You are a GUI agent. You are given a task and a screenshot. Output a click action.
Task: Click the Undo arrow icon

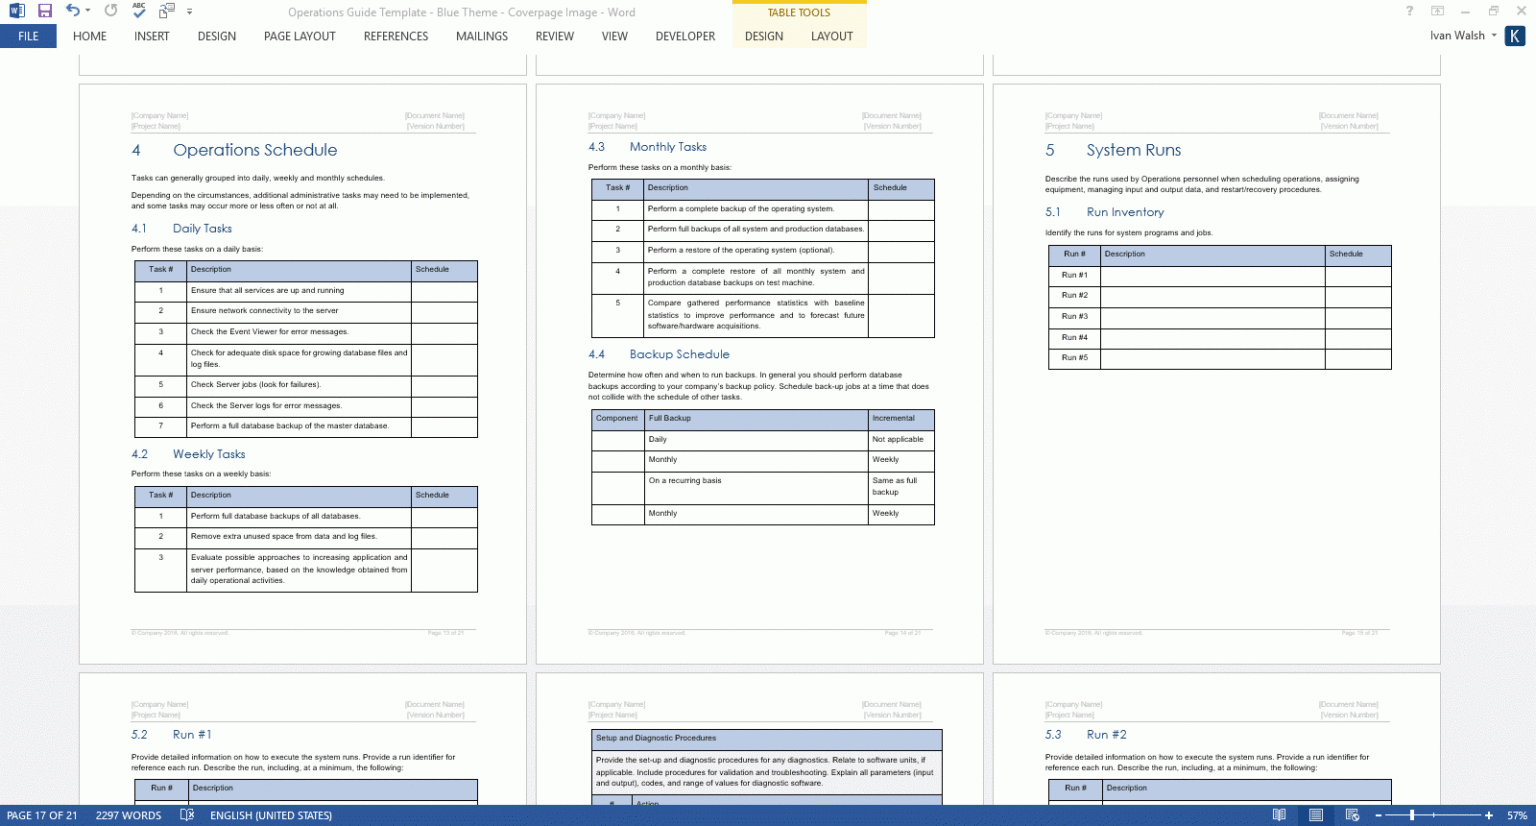click(x=71, y=11)
